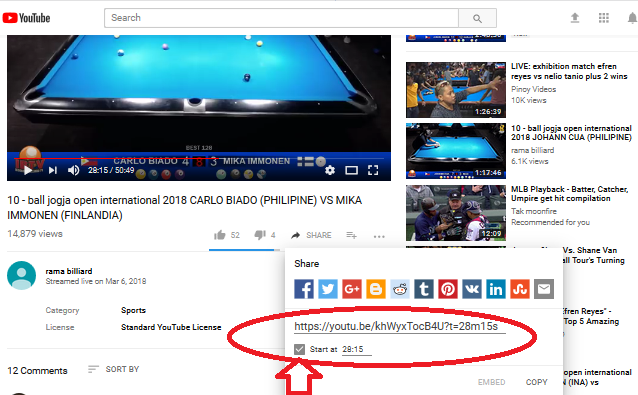Click COPY in the share dialog
Viewport: 638px width, 395px height.
[536, 382]
